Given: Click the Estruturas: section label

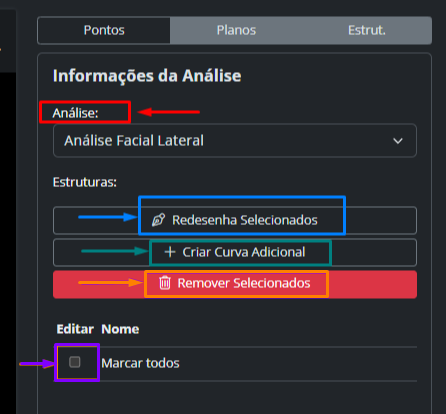Looking at the screenshot, I should pos(85,182).
